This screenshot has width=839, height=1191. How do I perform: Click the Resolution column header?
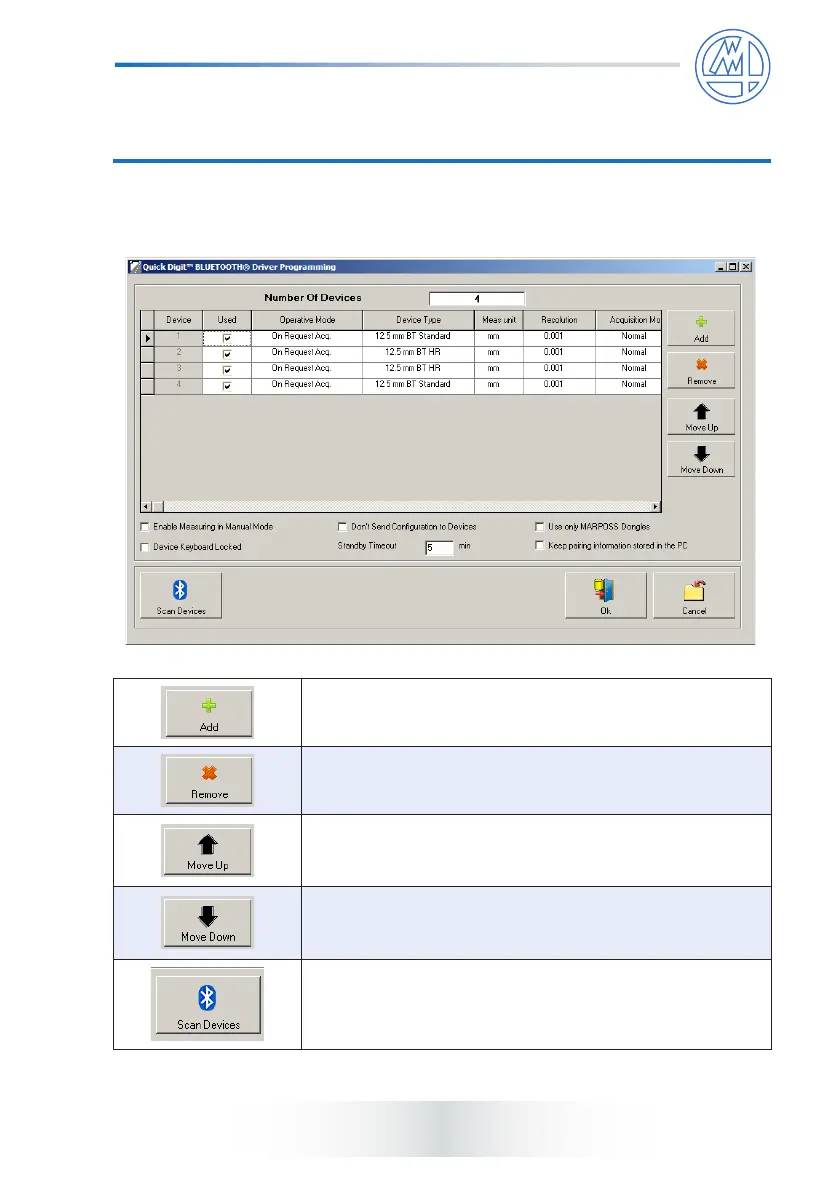click(560, 320)
